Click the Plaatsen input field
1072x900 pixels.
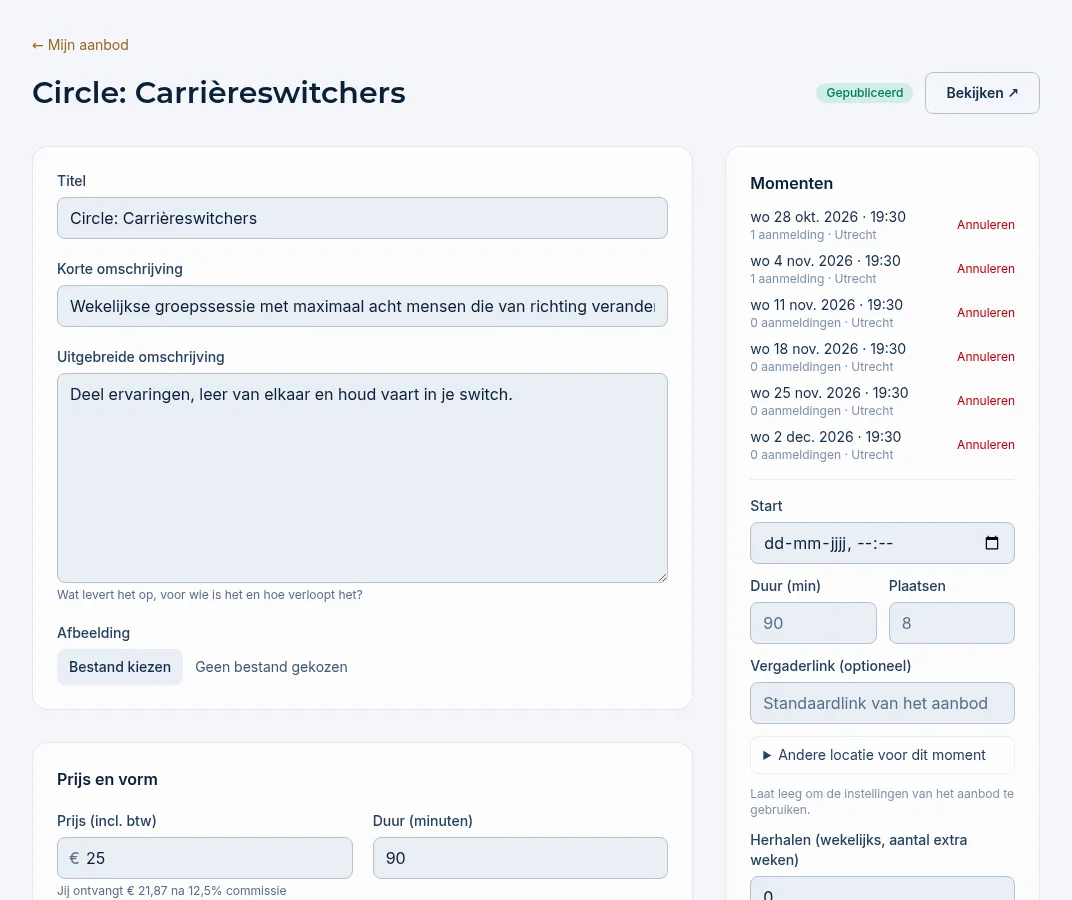[952, 623]
